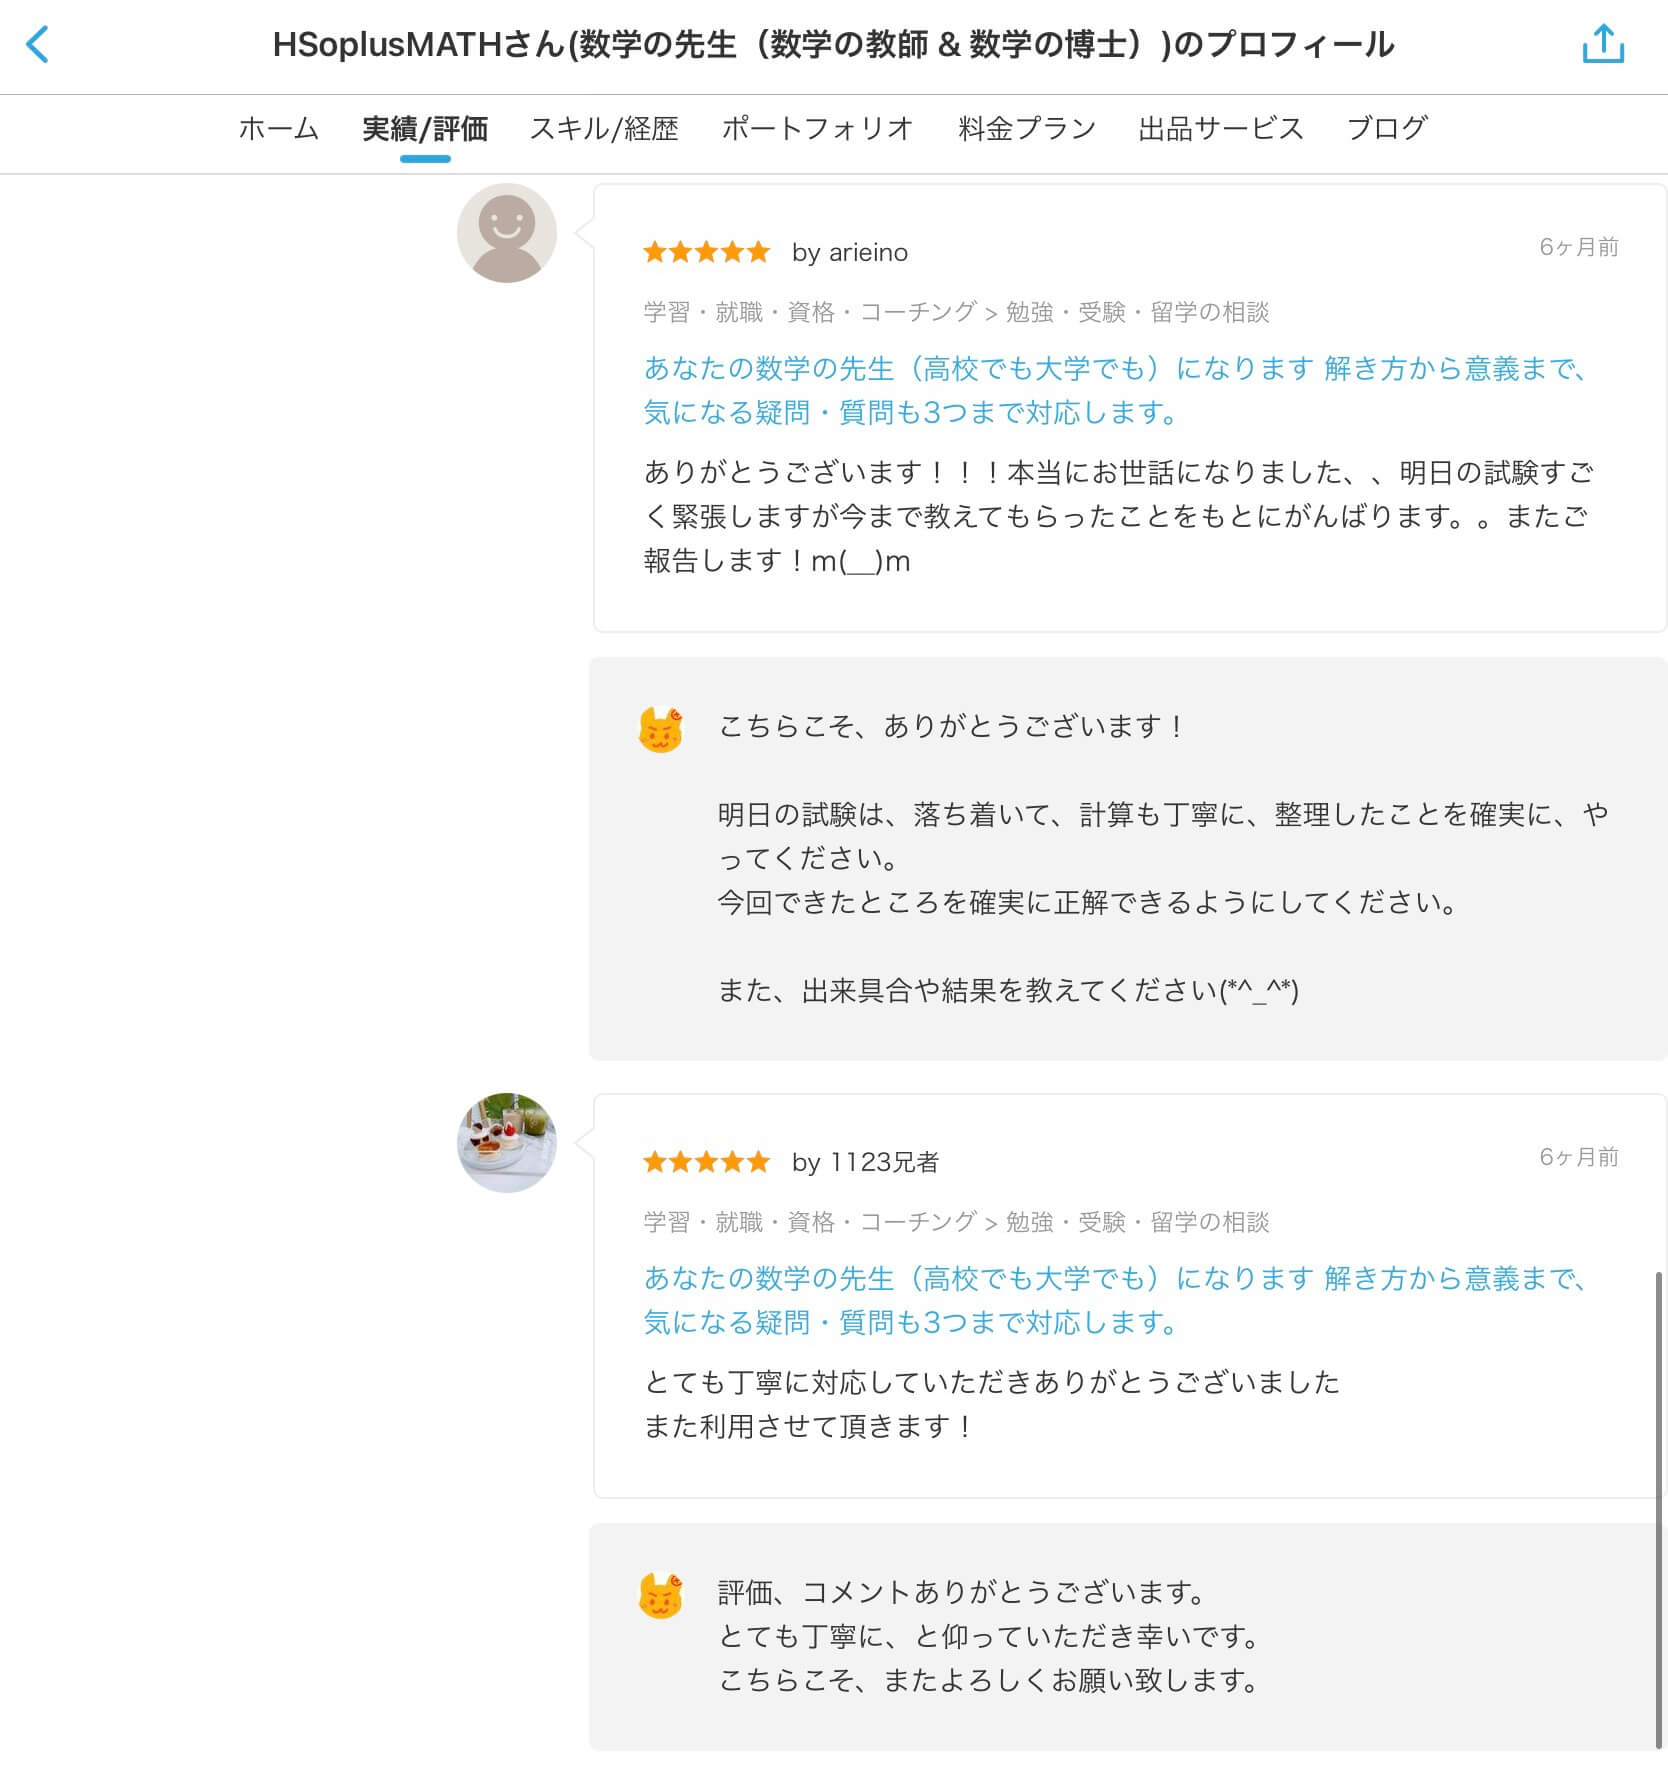Go to the ポートフォリオ tab
Image resolution: width=1668 pixels, height=1766 pixels.
pyautogui.click(x=818, y=129)
